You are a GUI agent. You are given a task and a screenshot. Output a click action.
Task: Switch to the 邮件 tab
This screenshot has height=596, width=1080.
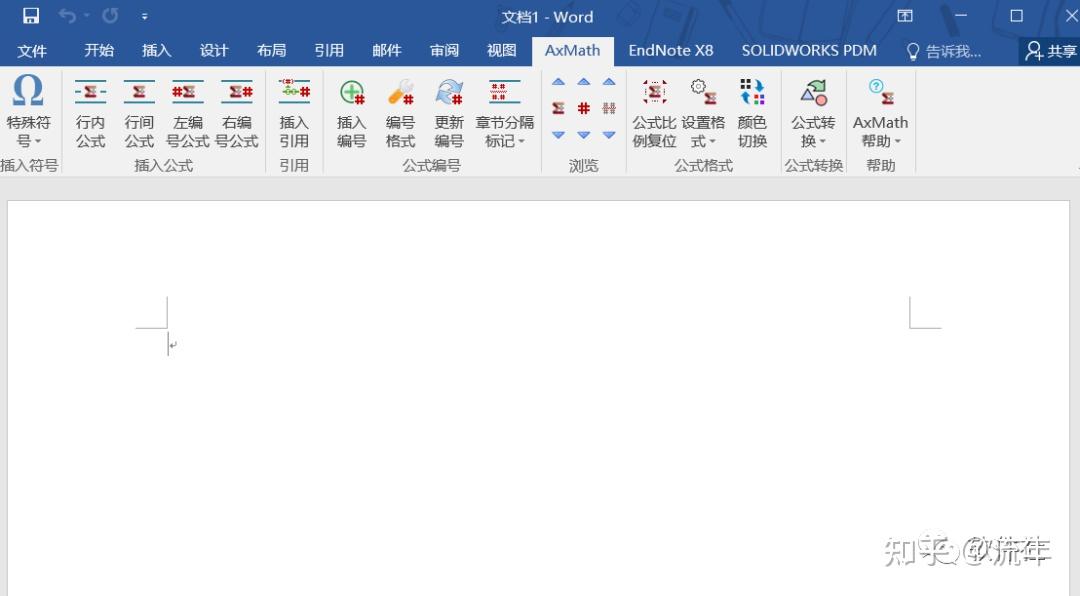387,50
